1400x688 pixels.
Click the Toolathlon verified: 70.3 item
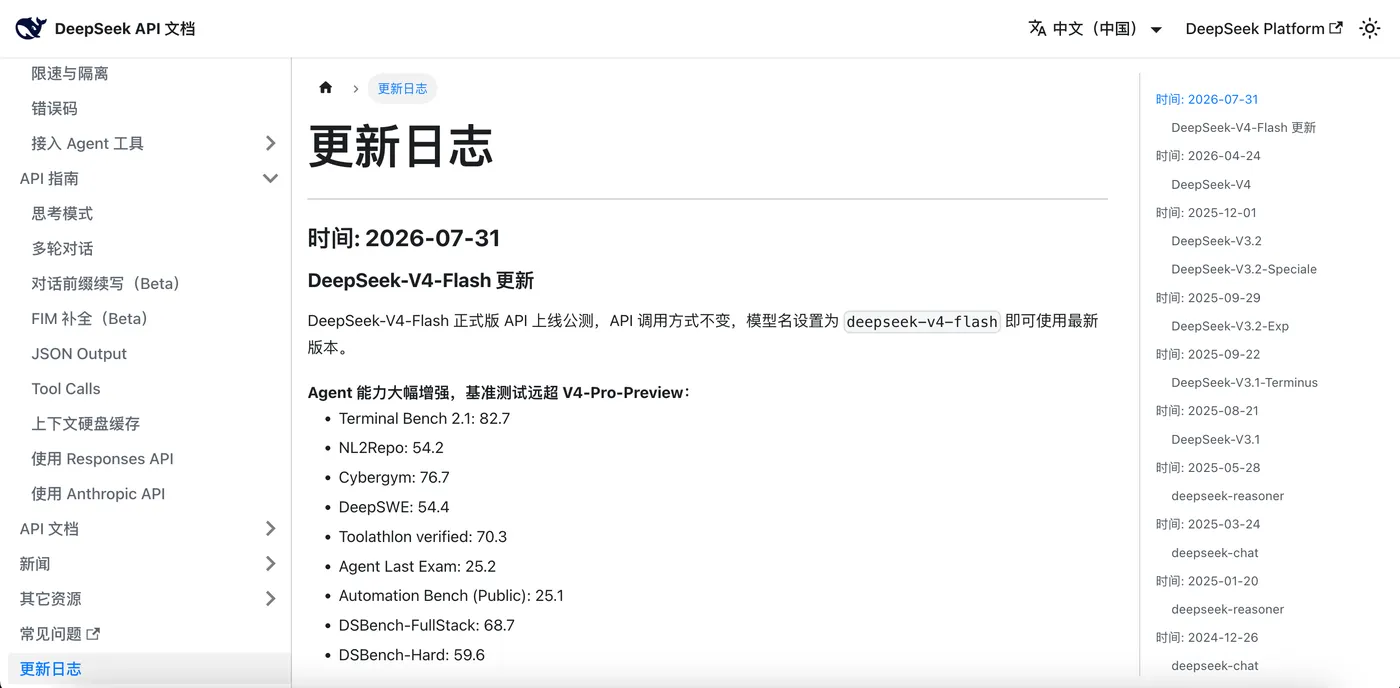tap(423, 536)
